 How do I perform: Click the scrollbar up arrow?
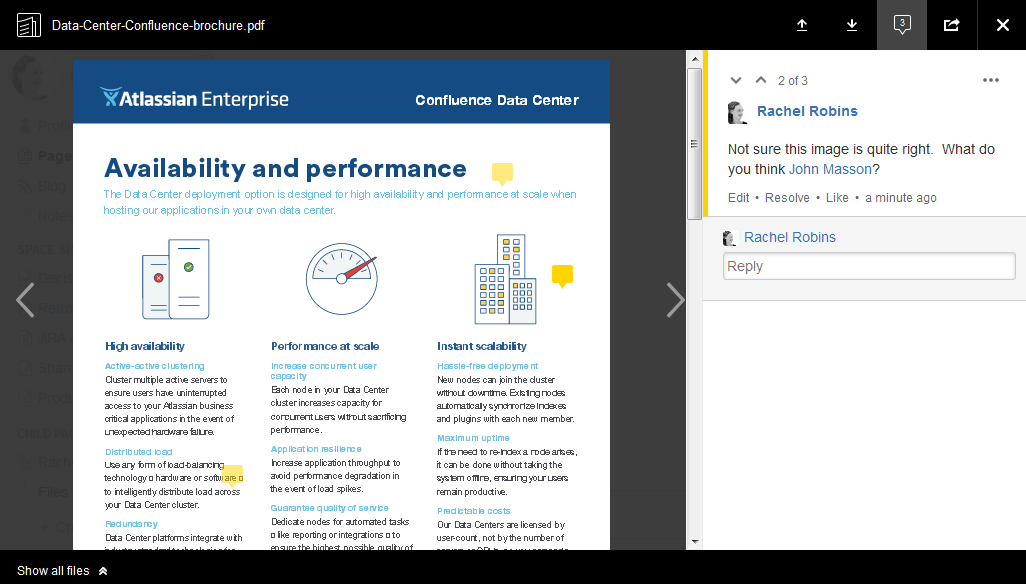pyautogui.click(x=694, y=60)
